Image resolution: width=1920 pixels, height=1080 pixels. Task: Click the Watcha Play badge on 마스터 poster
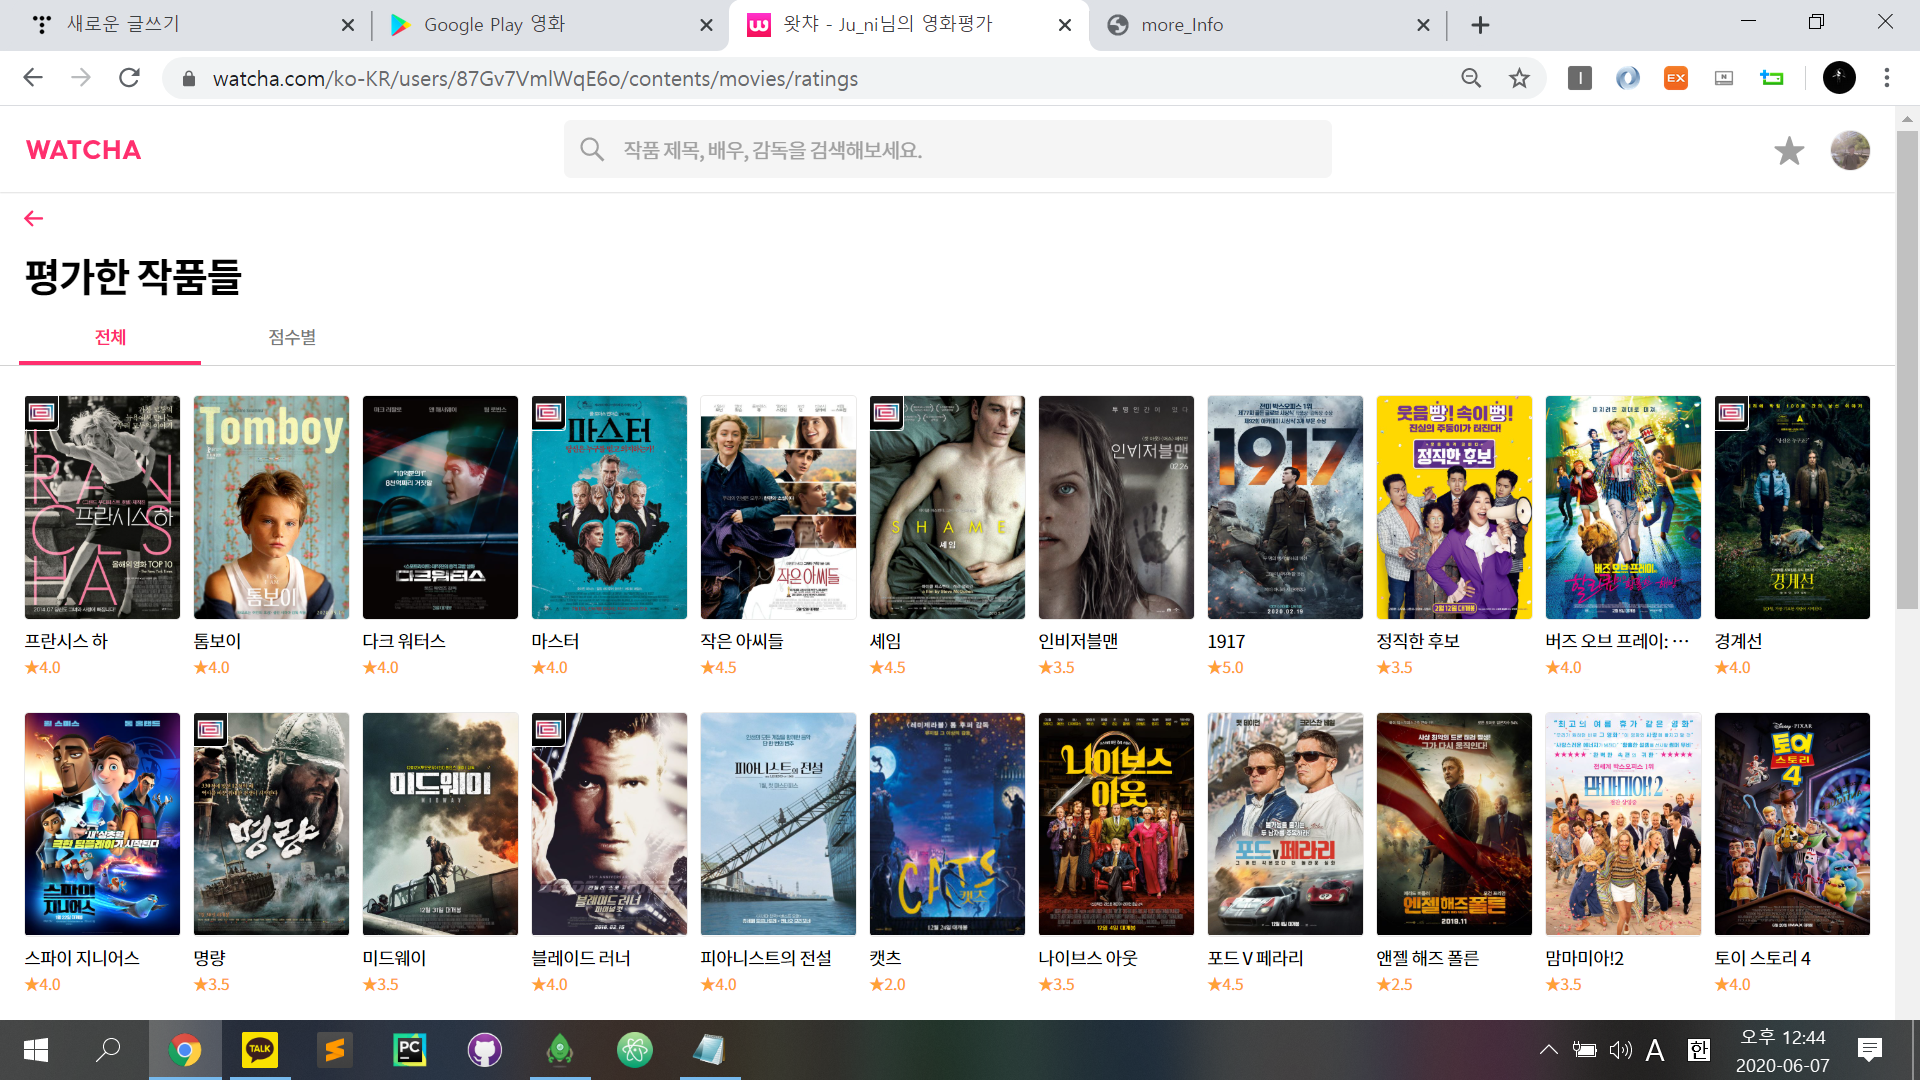[548, 412]
